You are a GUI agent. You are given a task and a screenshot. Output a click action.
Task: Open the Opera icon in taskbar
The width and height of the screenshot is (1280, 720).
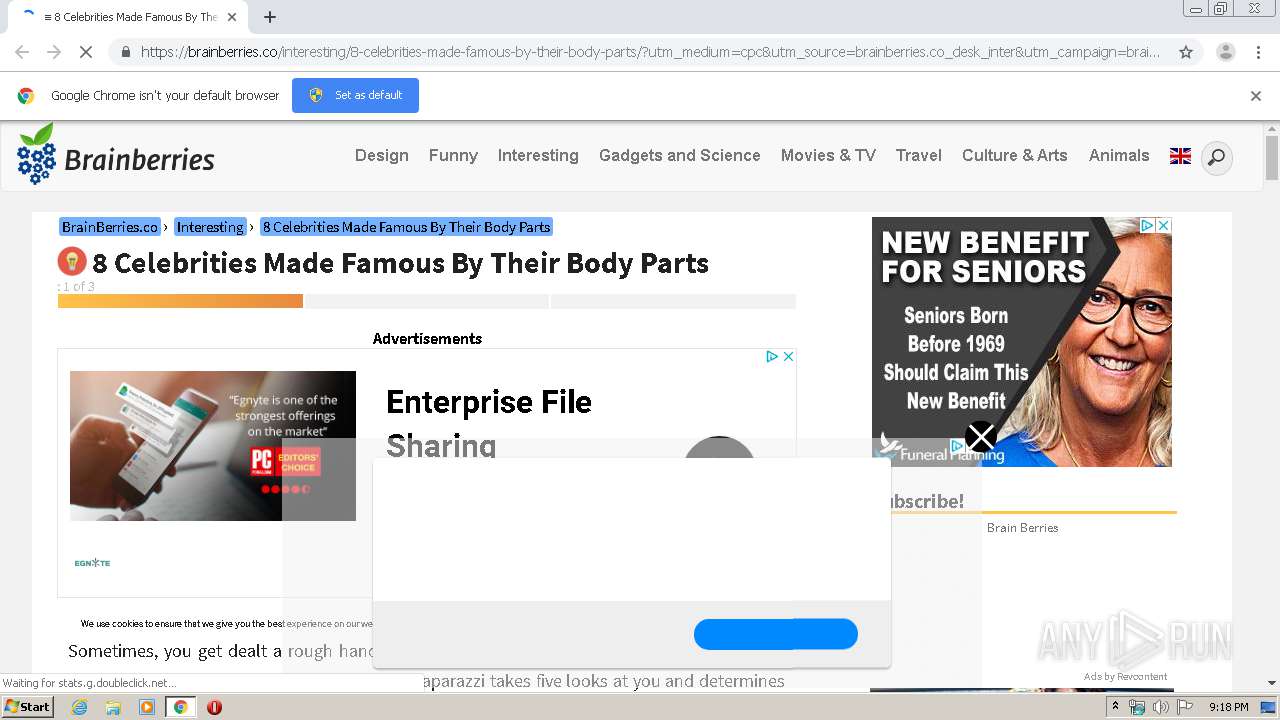[x=214, y=707]
